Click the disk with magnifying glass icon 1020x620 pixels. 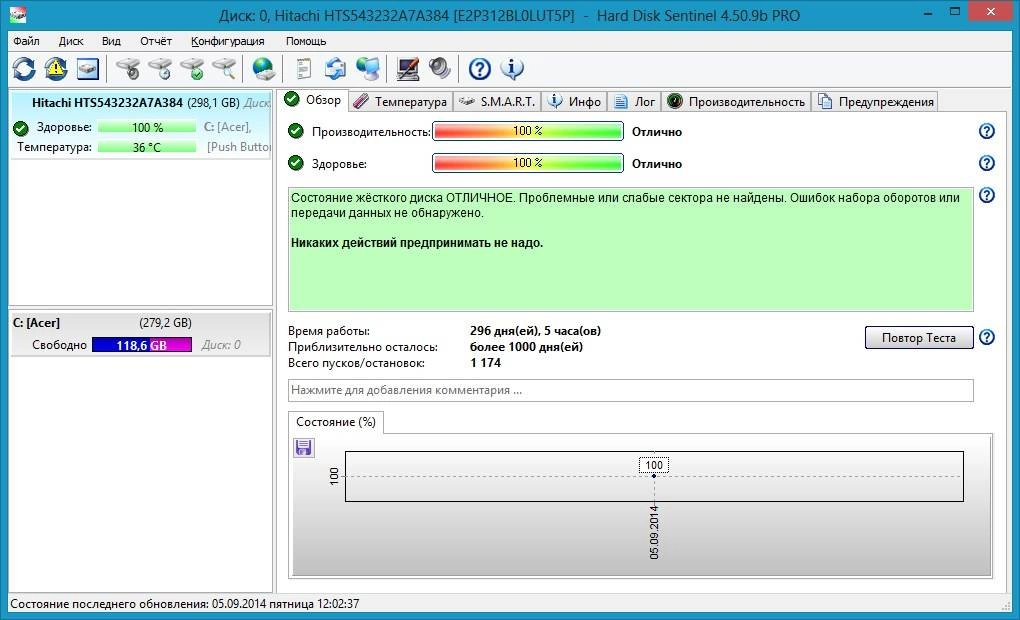click(x=224, y=68)
